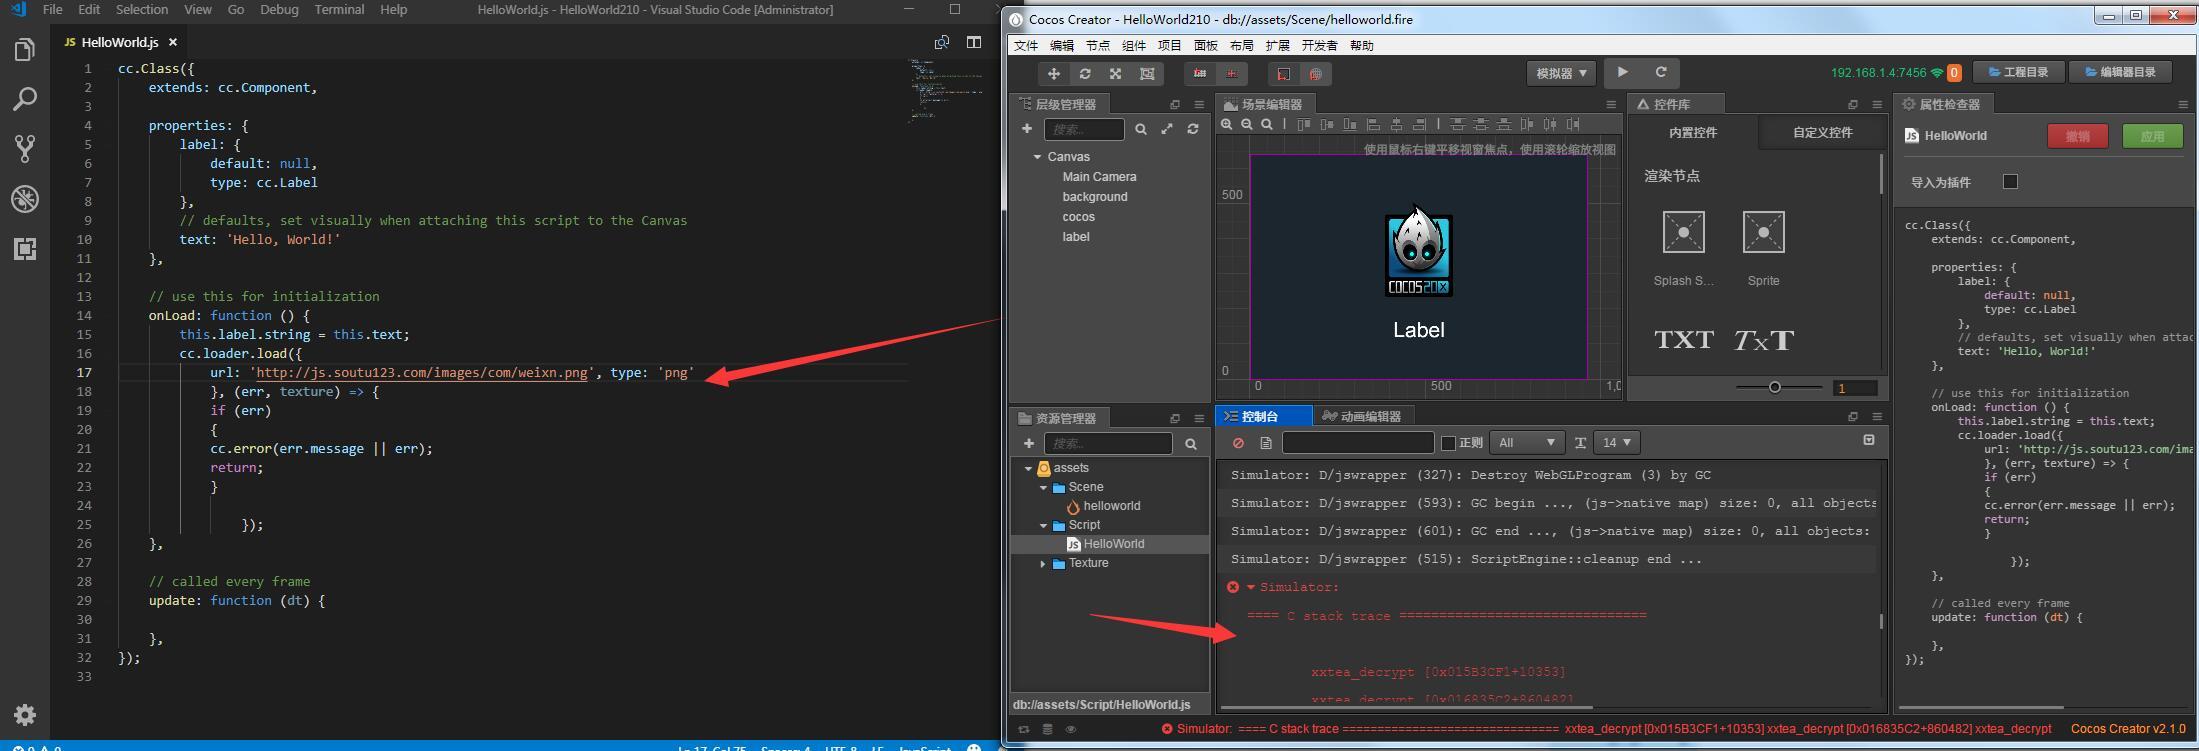Open the Search view in VS Code
Image resolution: width=2199 pixels, height=751 pixels.
pyautogui.click(x=25, y=99)
